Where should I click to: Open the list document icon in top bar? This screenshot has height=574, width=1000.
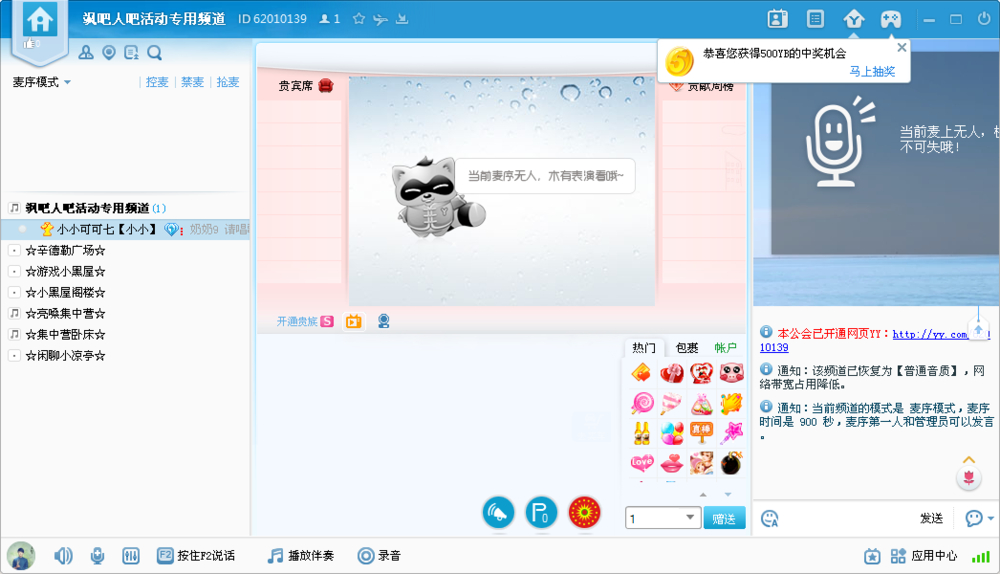pos(816,19)
